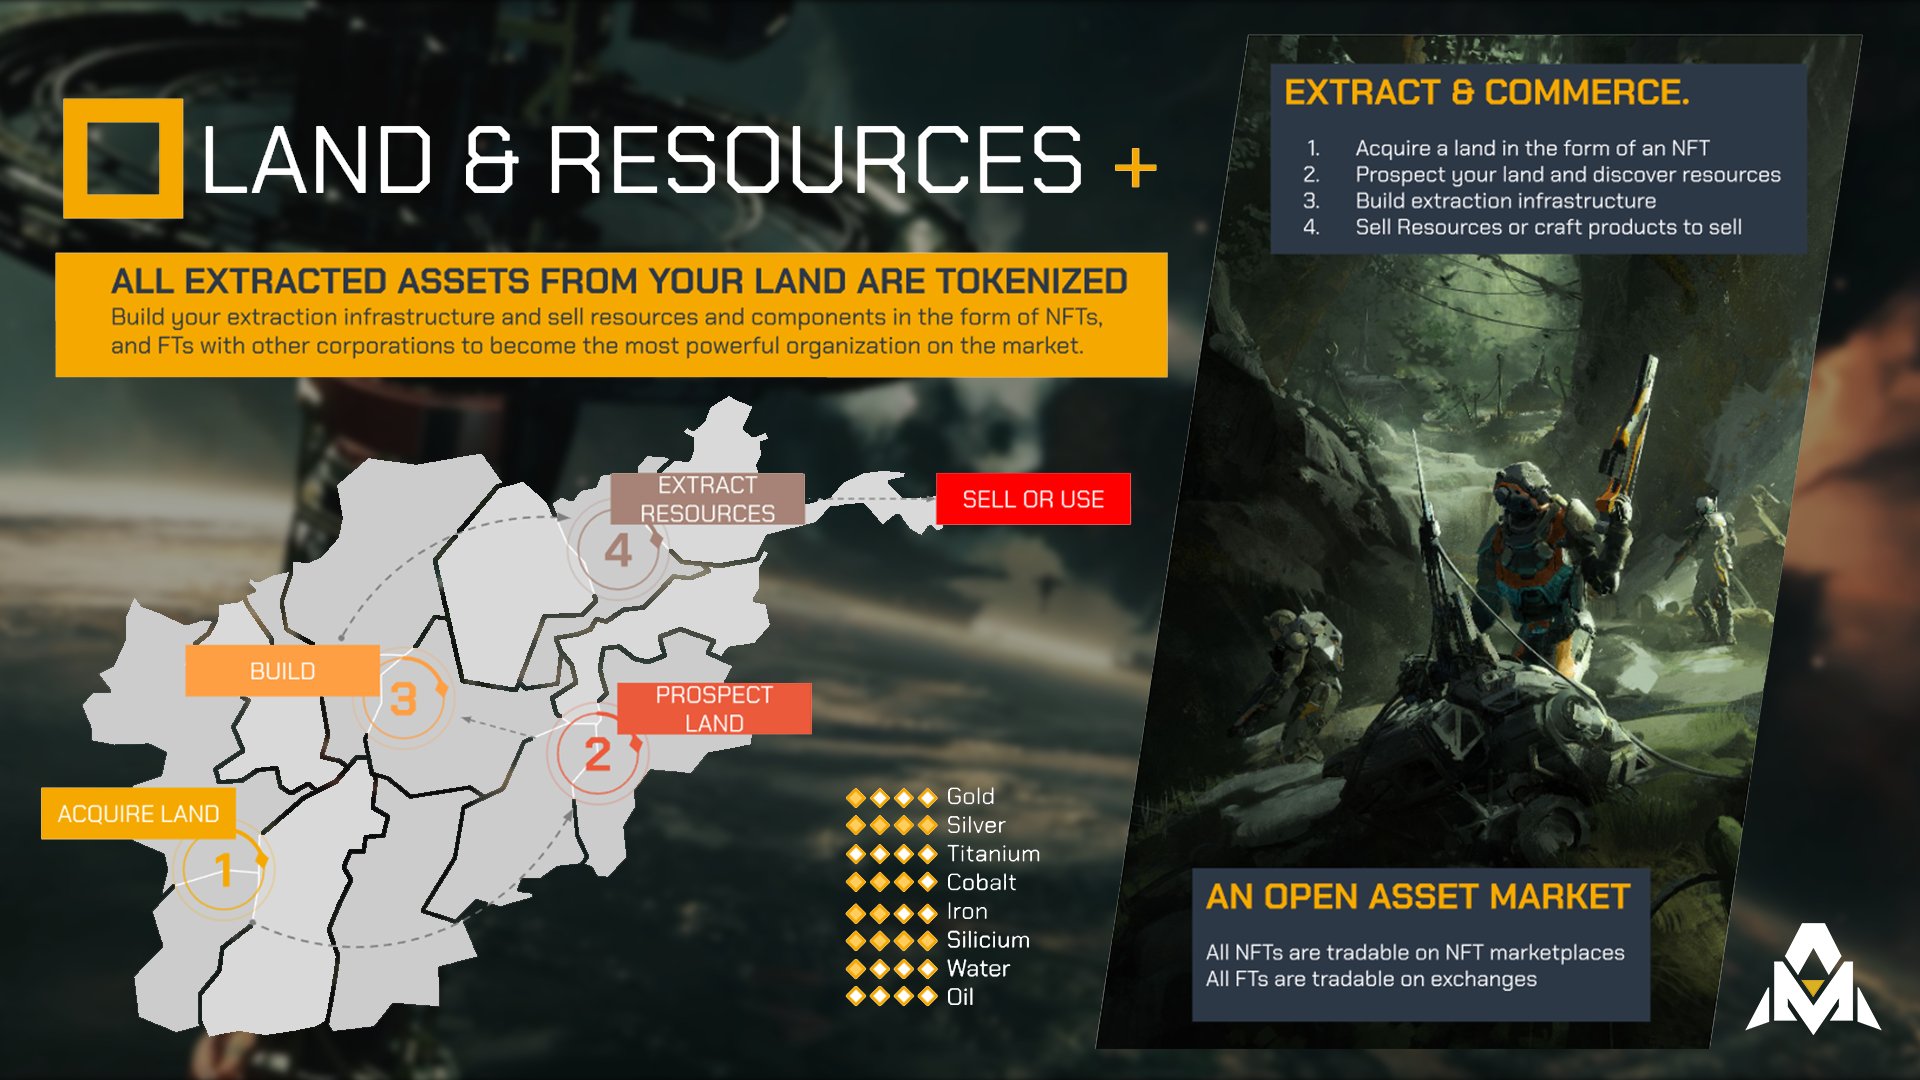Image resolution: width=1920 pixels, height=1080 pixels.
Task: Click the orange plus sign after RESOURCES
Action: pyautogui.click(x=1135, y=167)
